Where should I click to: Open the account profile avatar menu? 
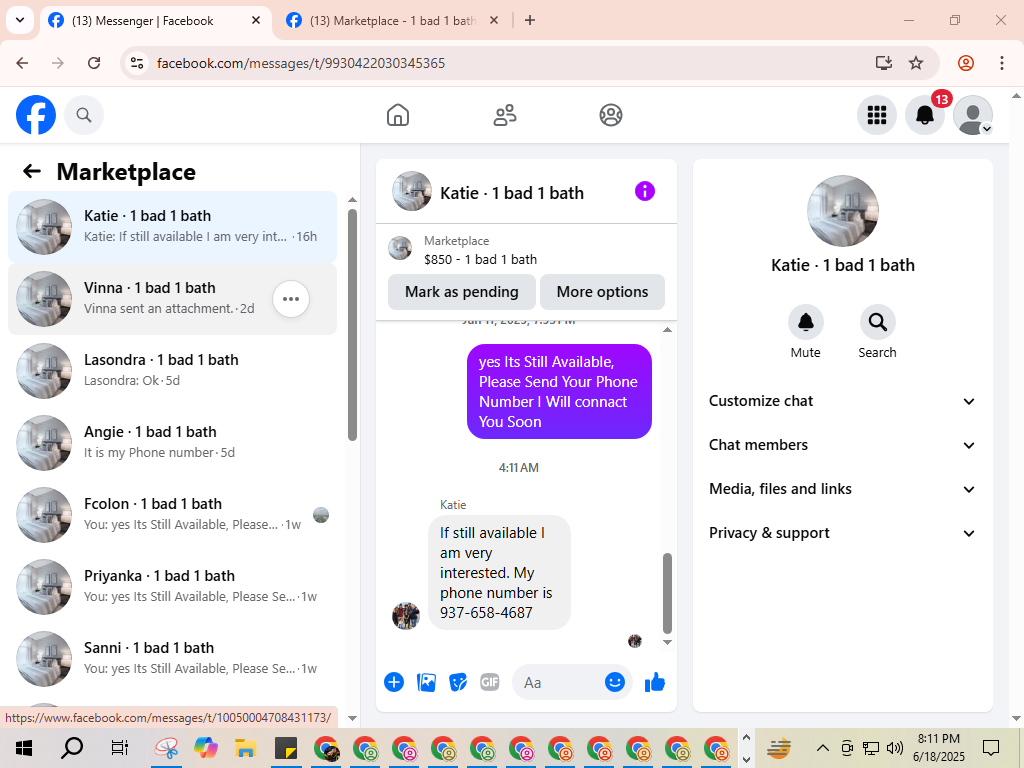(973, 115)
